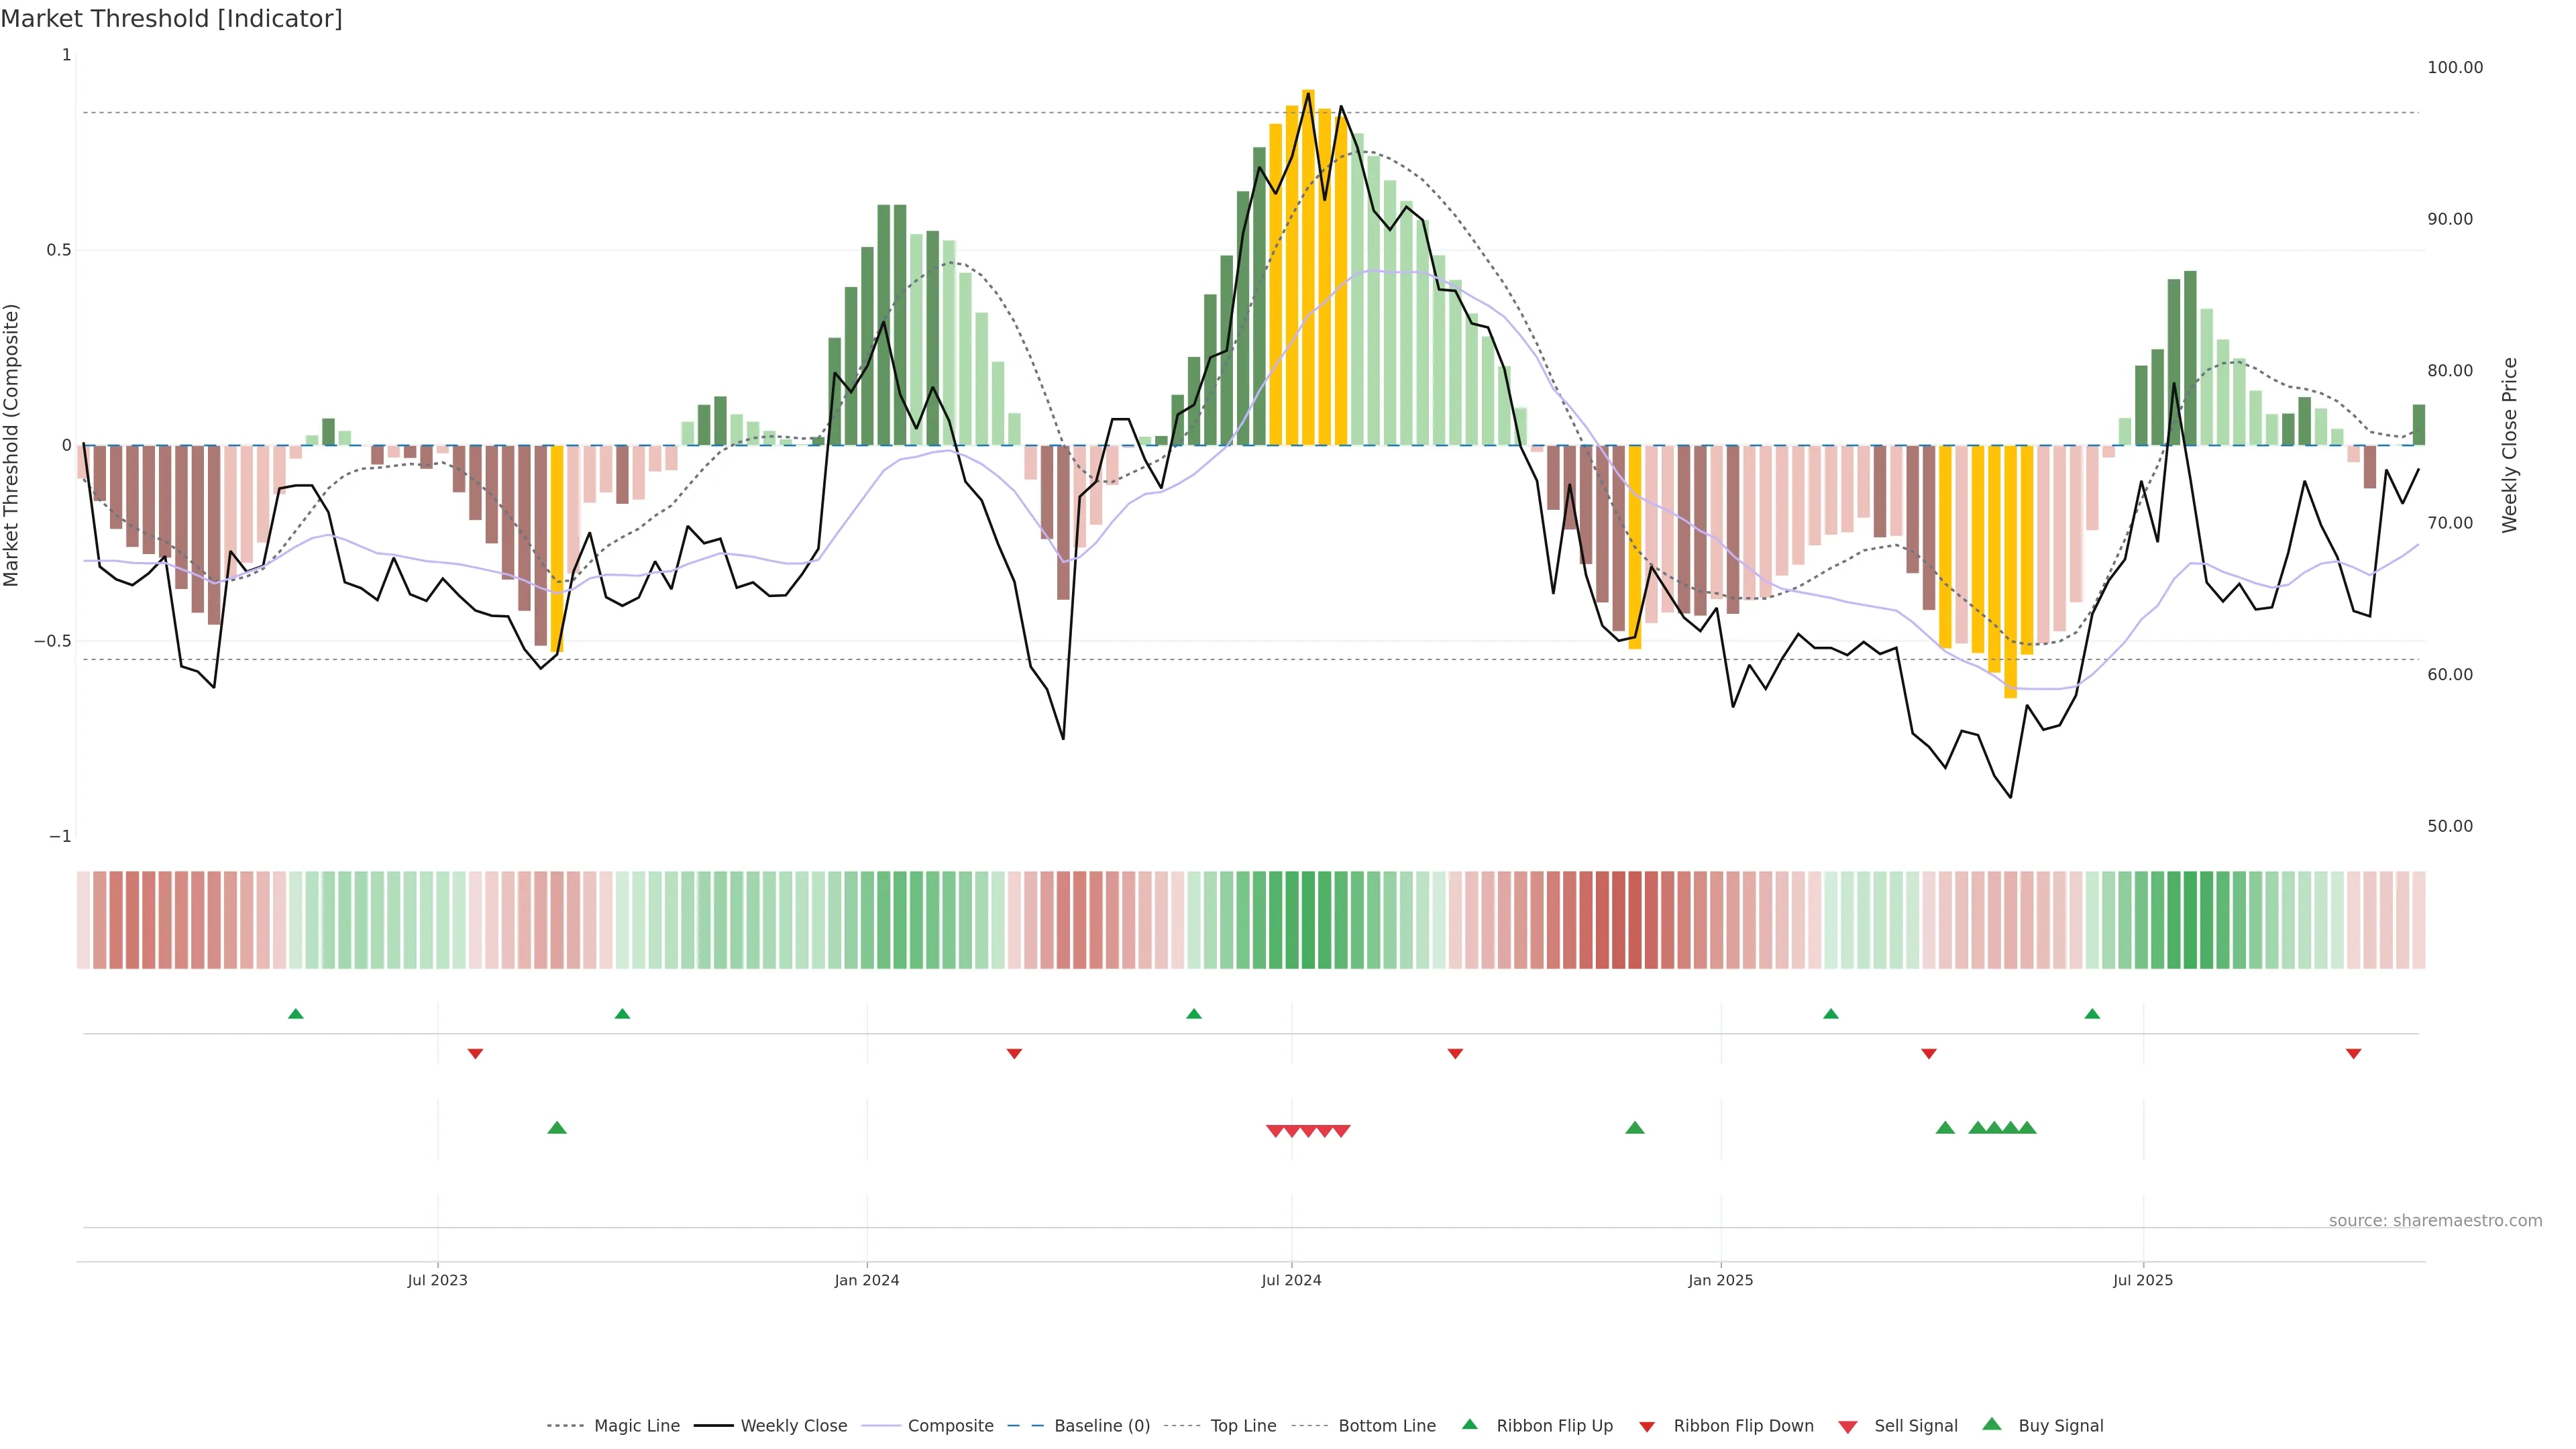Click the Ribbon Flip Down legend icon
The width and height of the screenshot is (2576, 1449).
point(1647,1427)
